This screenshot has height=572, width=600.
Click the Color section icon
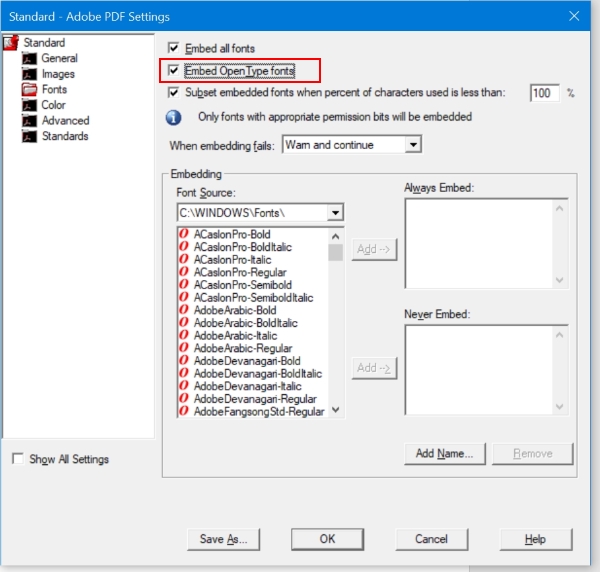(x=29, y=105)
